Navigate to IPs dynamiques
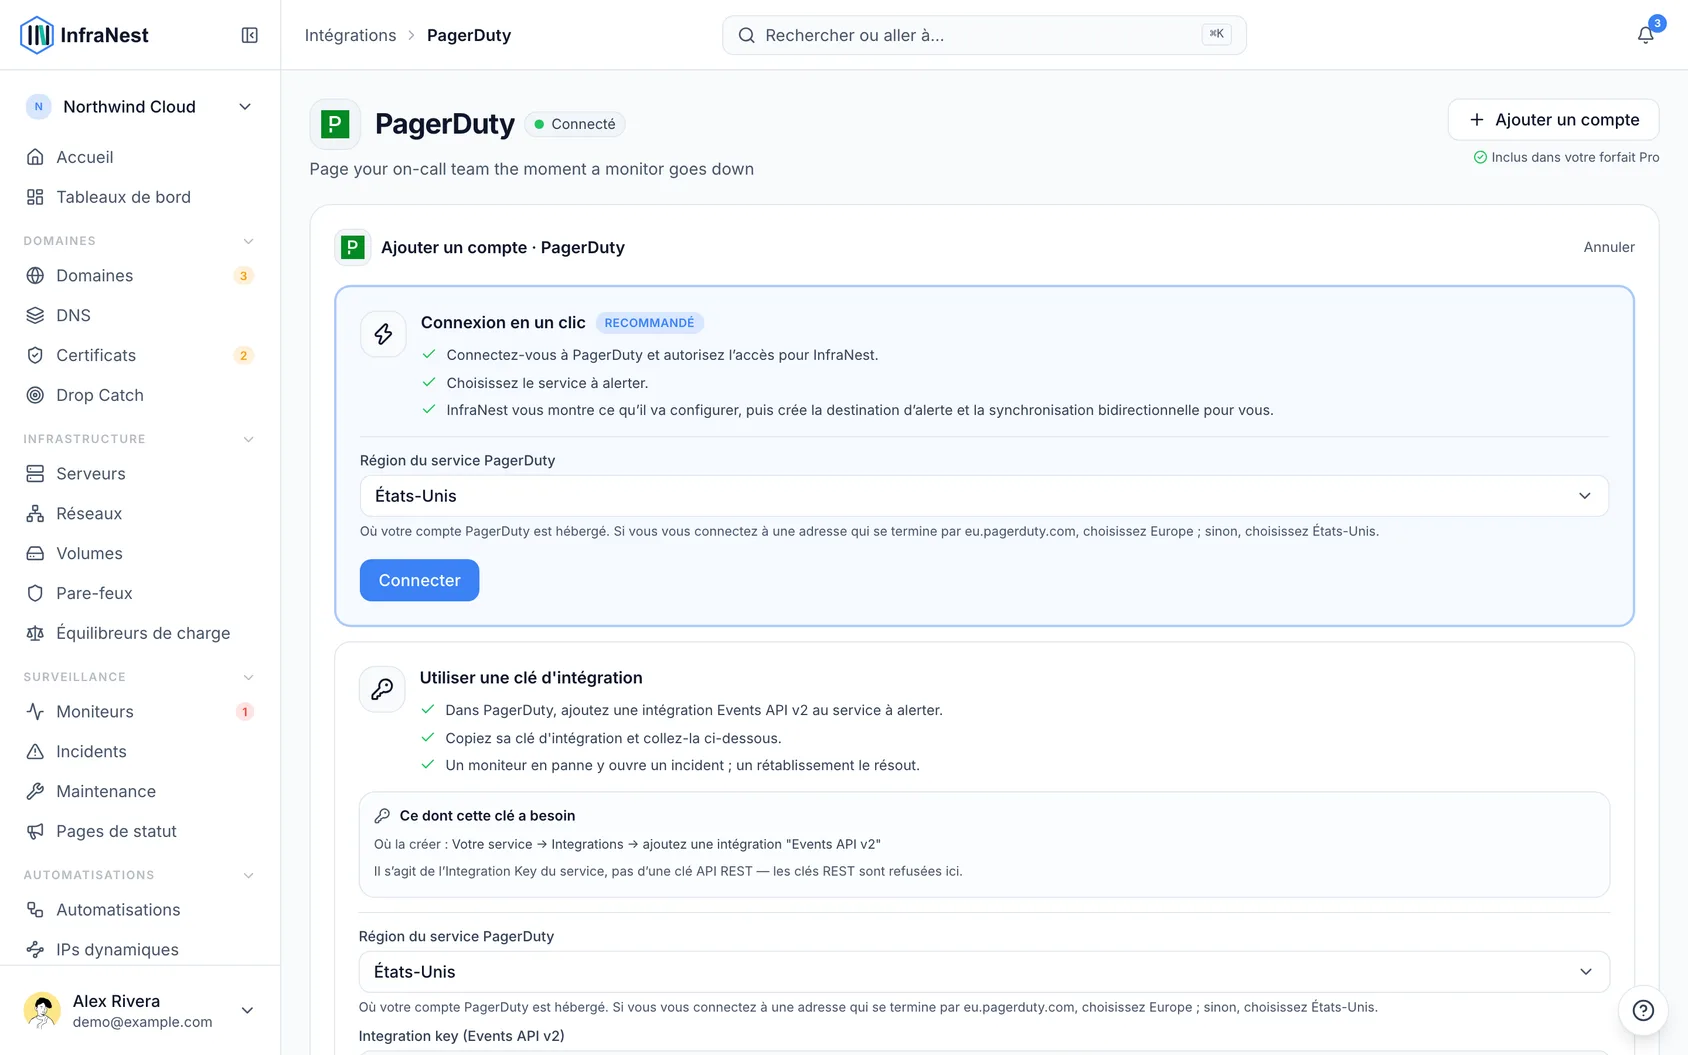 pos(140,949)
